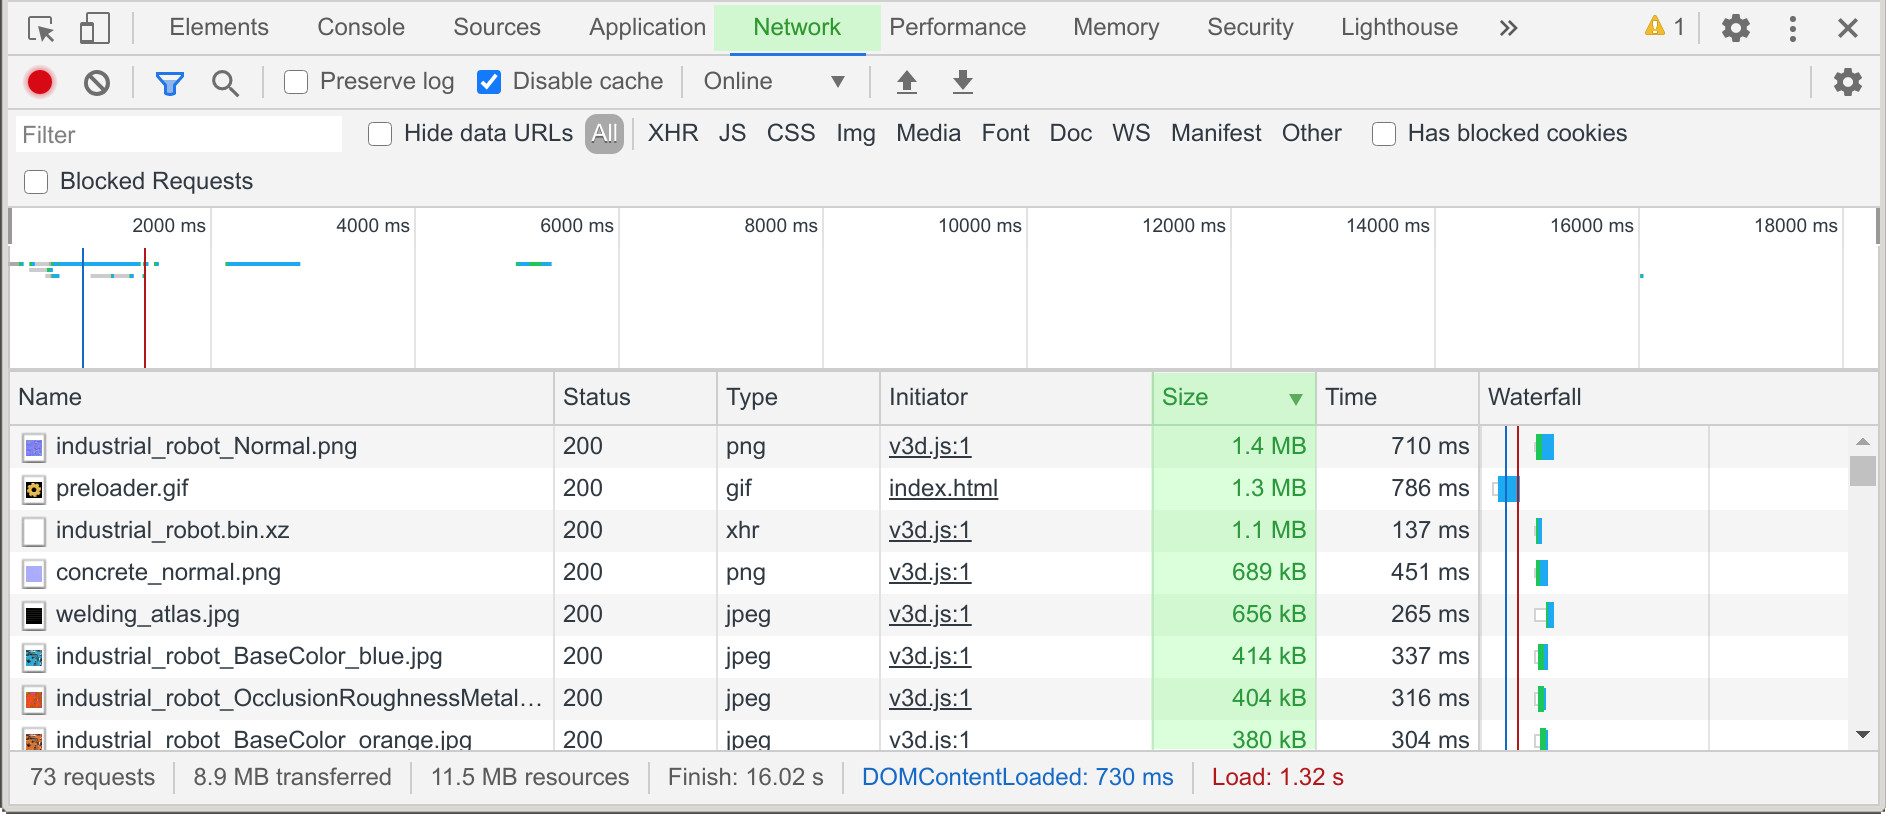The height and width of the screenshot is (814, 1886).
Task: Open v3d.js:1 initiator for welding_atlas.jpg
Action: (930, 615)
